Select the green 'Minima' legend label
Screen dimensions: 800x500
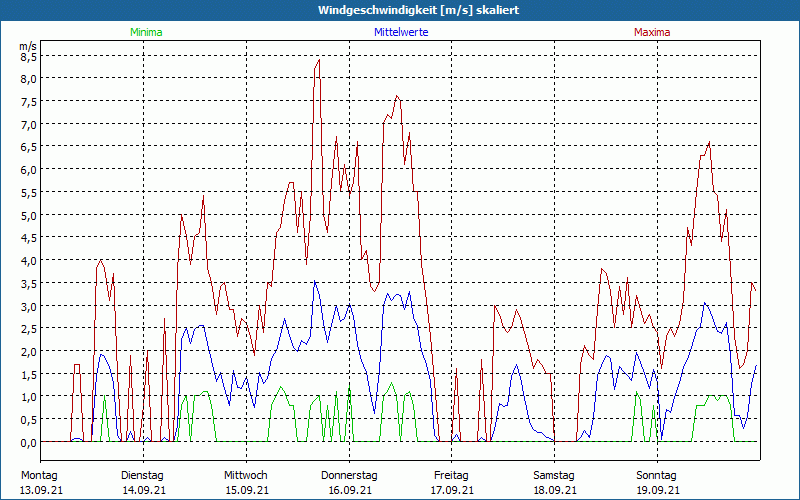(x=146, y=32)
